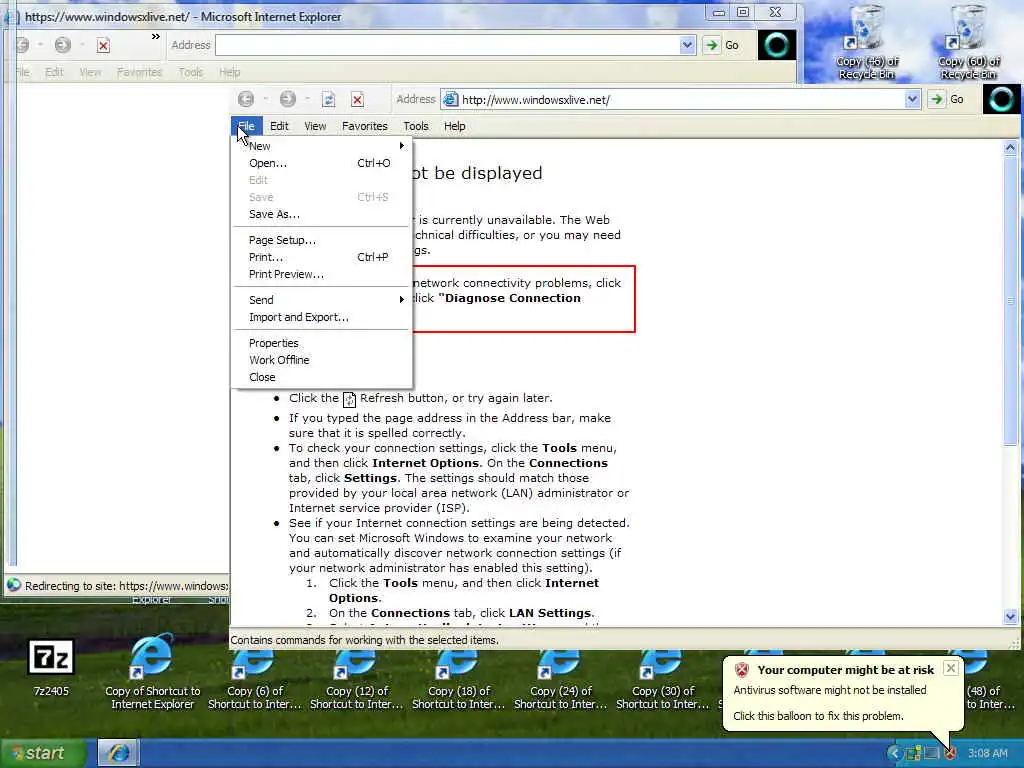Open address dropdown in background window
Screen dimensions: 1024x768
[x=687, y=45]
